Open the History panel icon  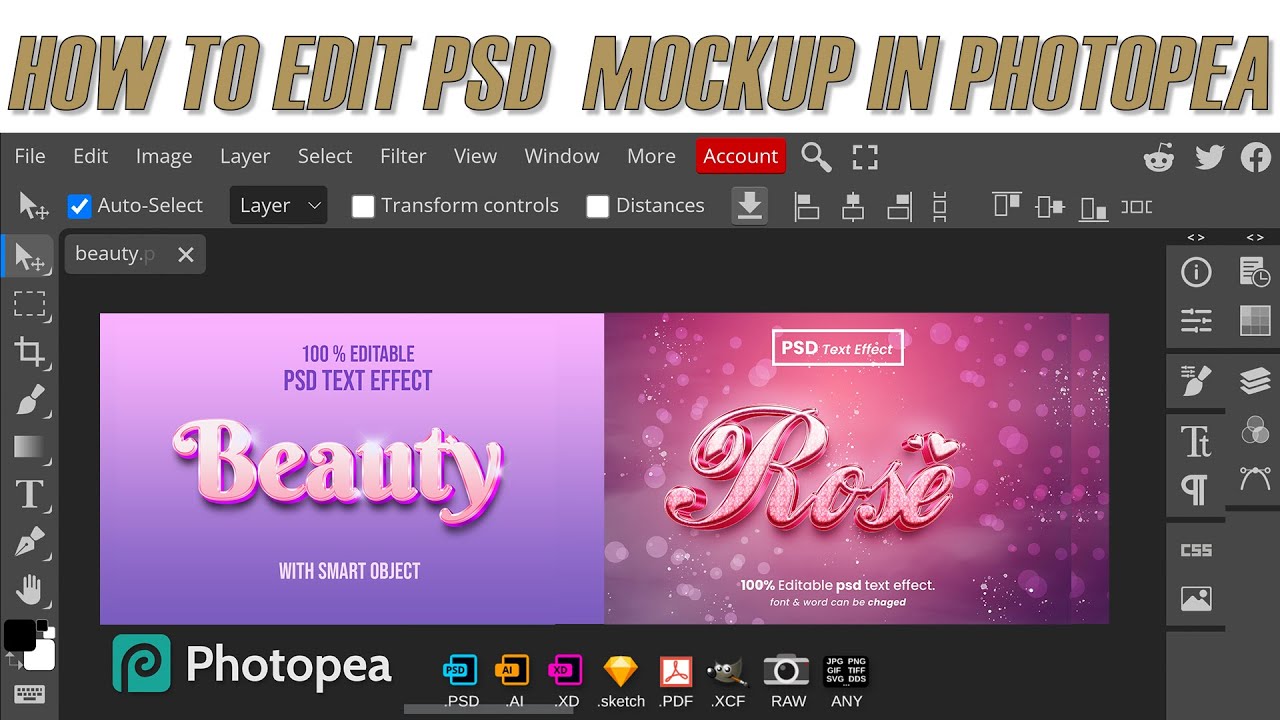(1254, 272)
